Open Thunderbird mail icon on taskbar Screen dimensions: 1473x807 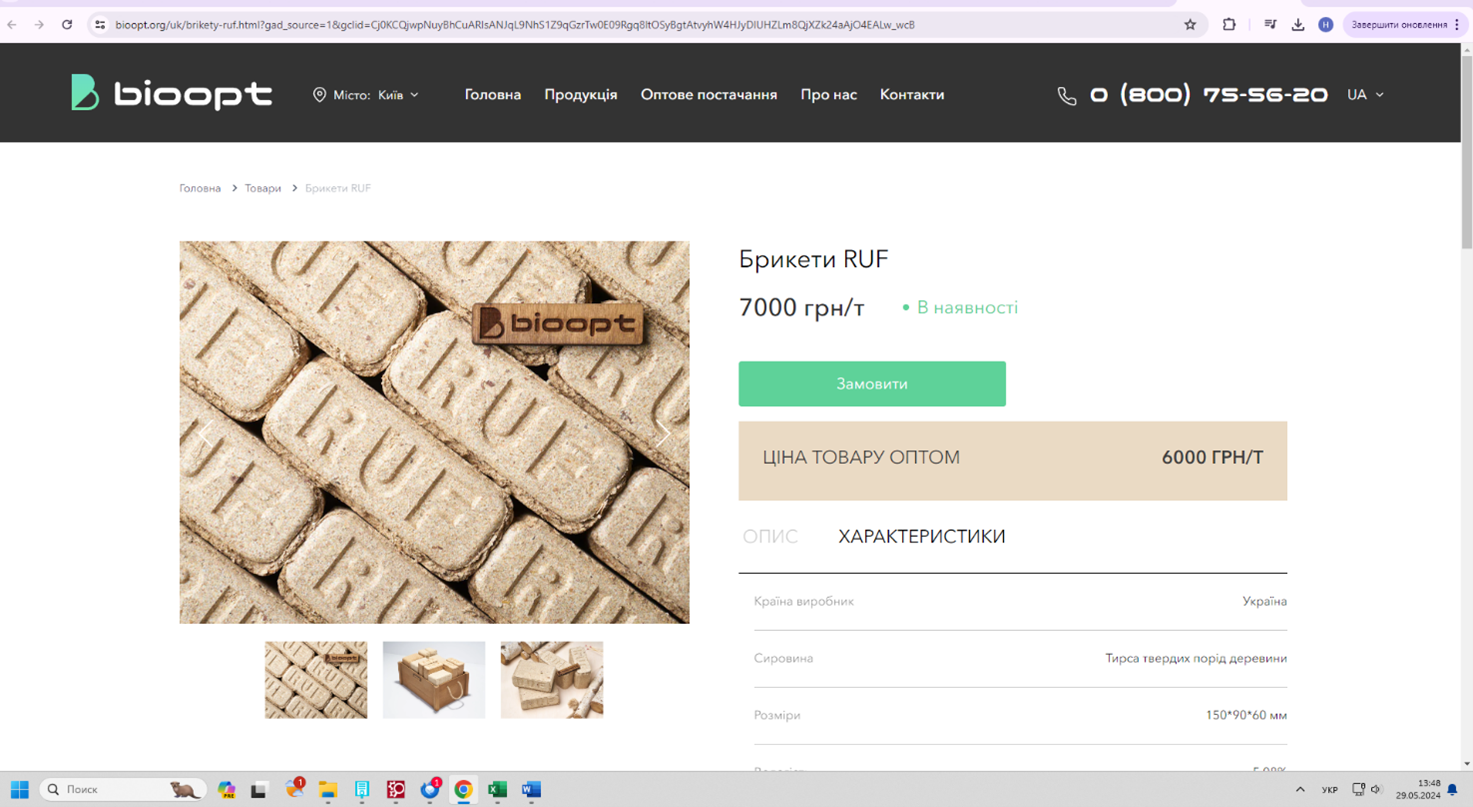click(x=431, y=790)
